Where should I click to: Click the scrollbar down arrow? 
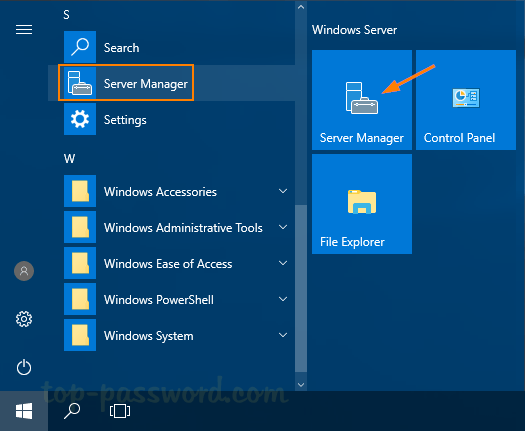click(301, 385)
